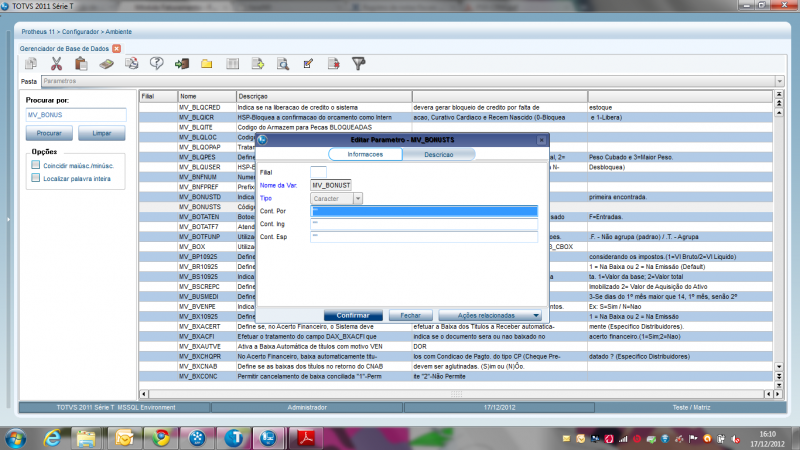Screen dimensions: 800x450
Task: Toggle Localizar palavra inteira checkbox
Action: (35, 178)
